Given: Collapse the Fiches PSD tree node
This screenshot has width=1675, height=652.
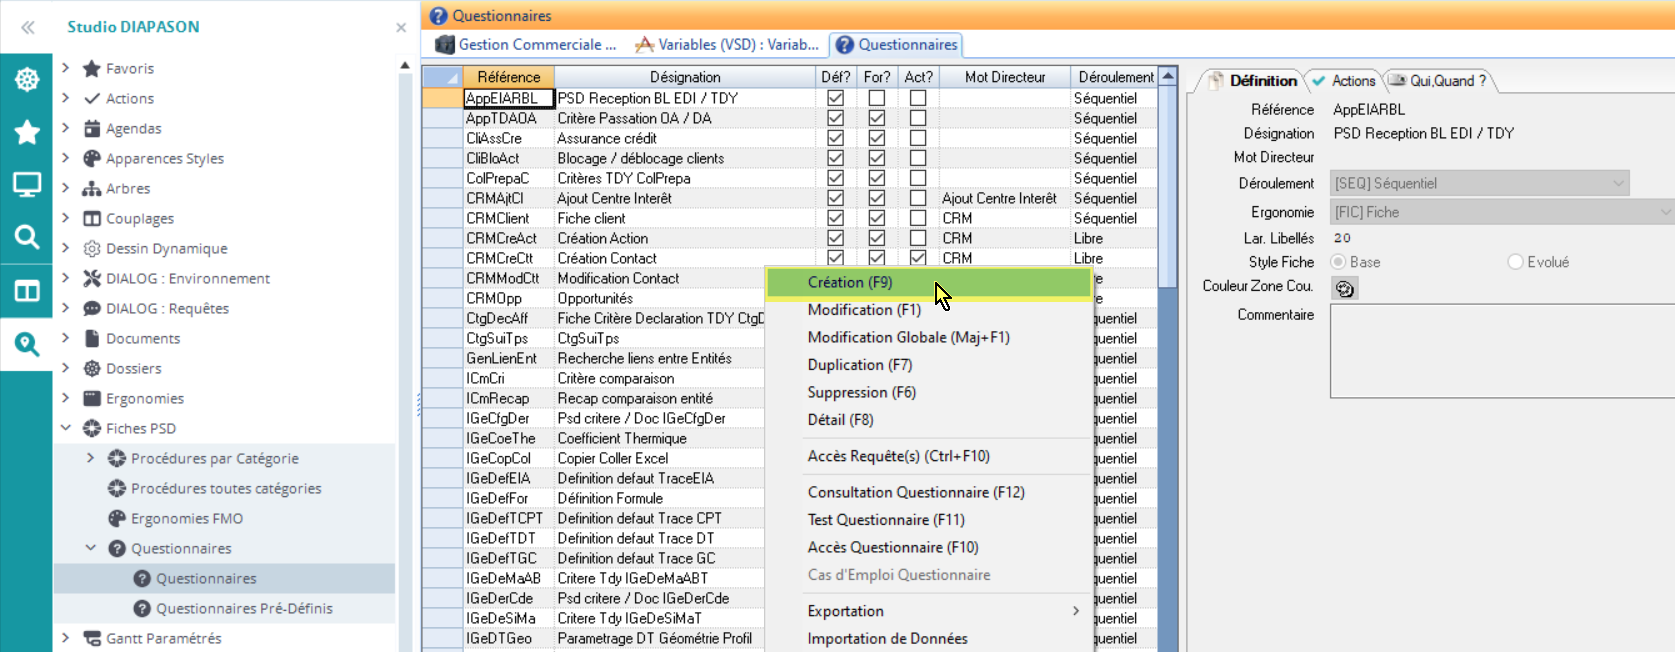Looking at the screenshot, I should pyautogui.click(x=66, y=428).
